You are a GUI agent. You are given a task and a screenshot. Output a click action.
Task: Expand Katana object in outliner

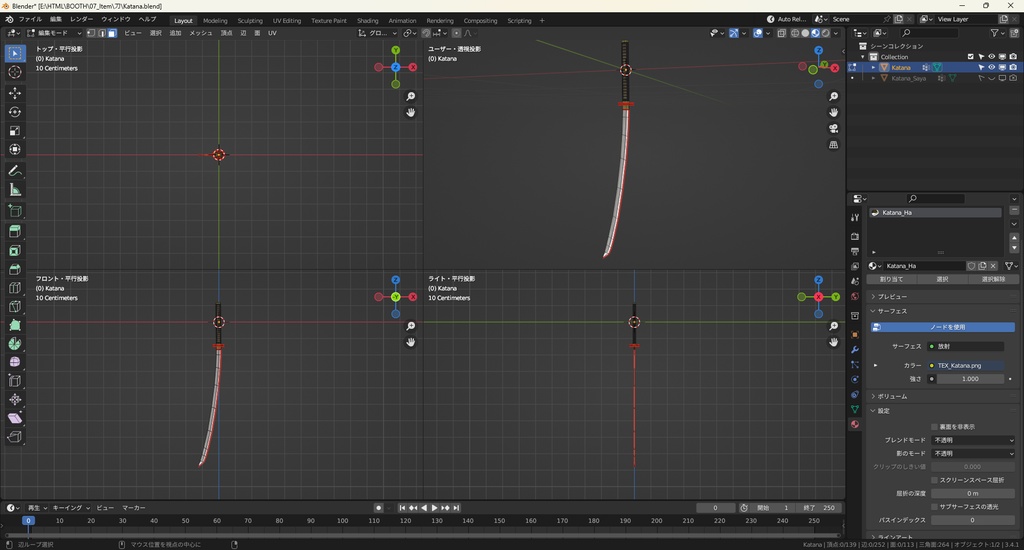874,67
